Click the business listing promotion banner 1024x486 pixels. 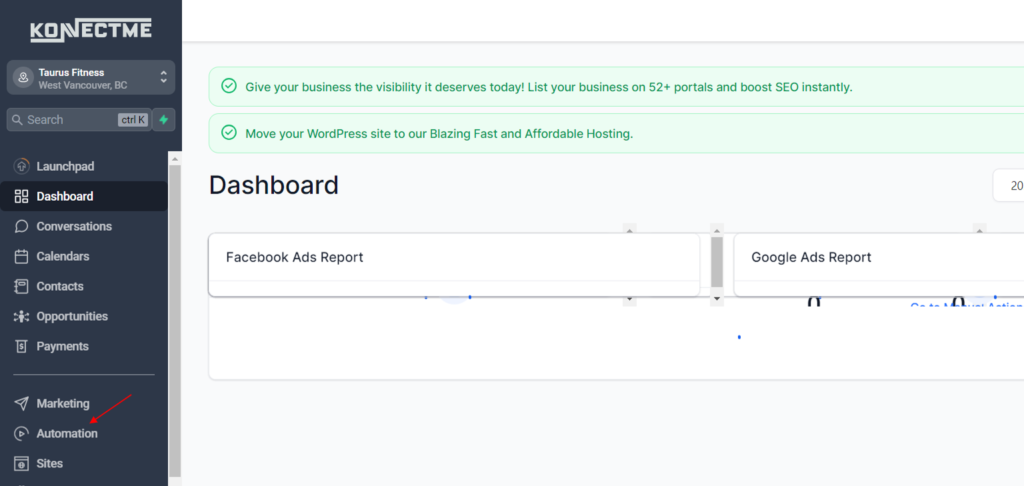point(548,87)
